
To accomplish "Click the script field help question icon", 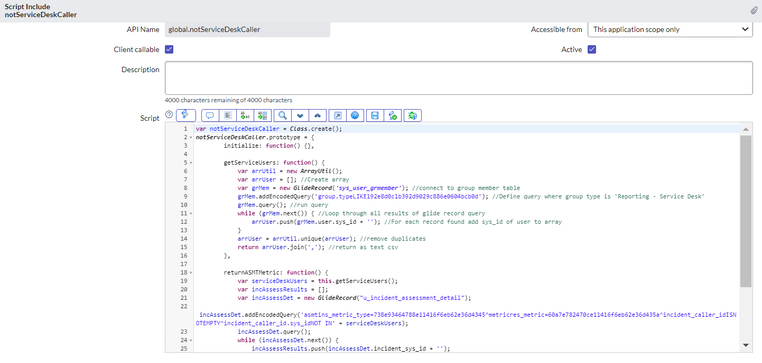I will 169,115.
